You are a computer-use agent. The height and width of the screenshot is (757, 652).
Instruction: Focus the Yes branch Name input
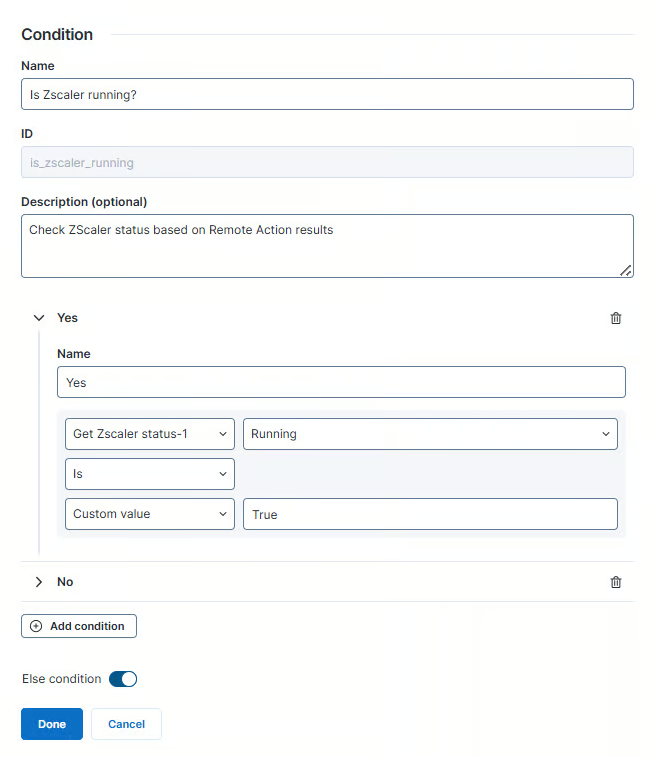(x=341, y=382)
